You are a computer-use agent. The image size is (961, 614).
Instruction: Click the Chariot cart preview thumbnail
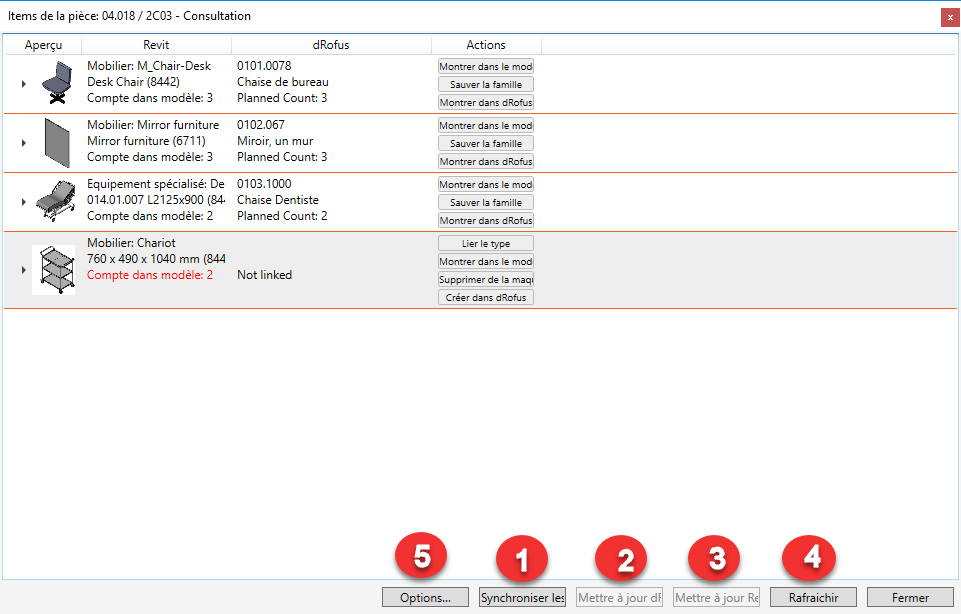53,270
